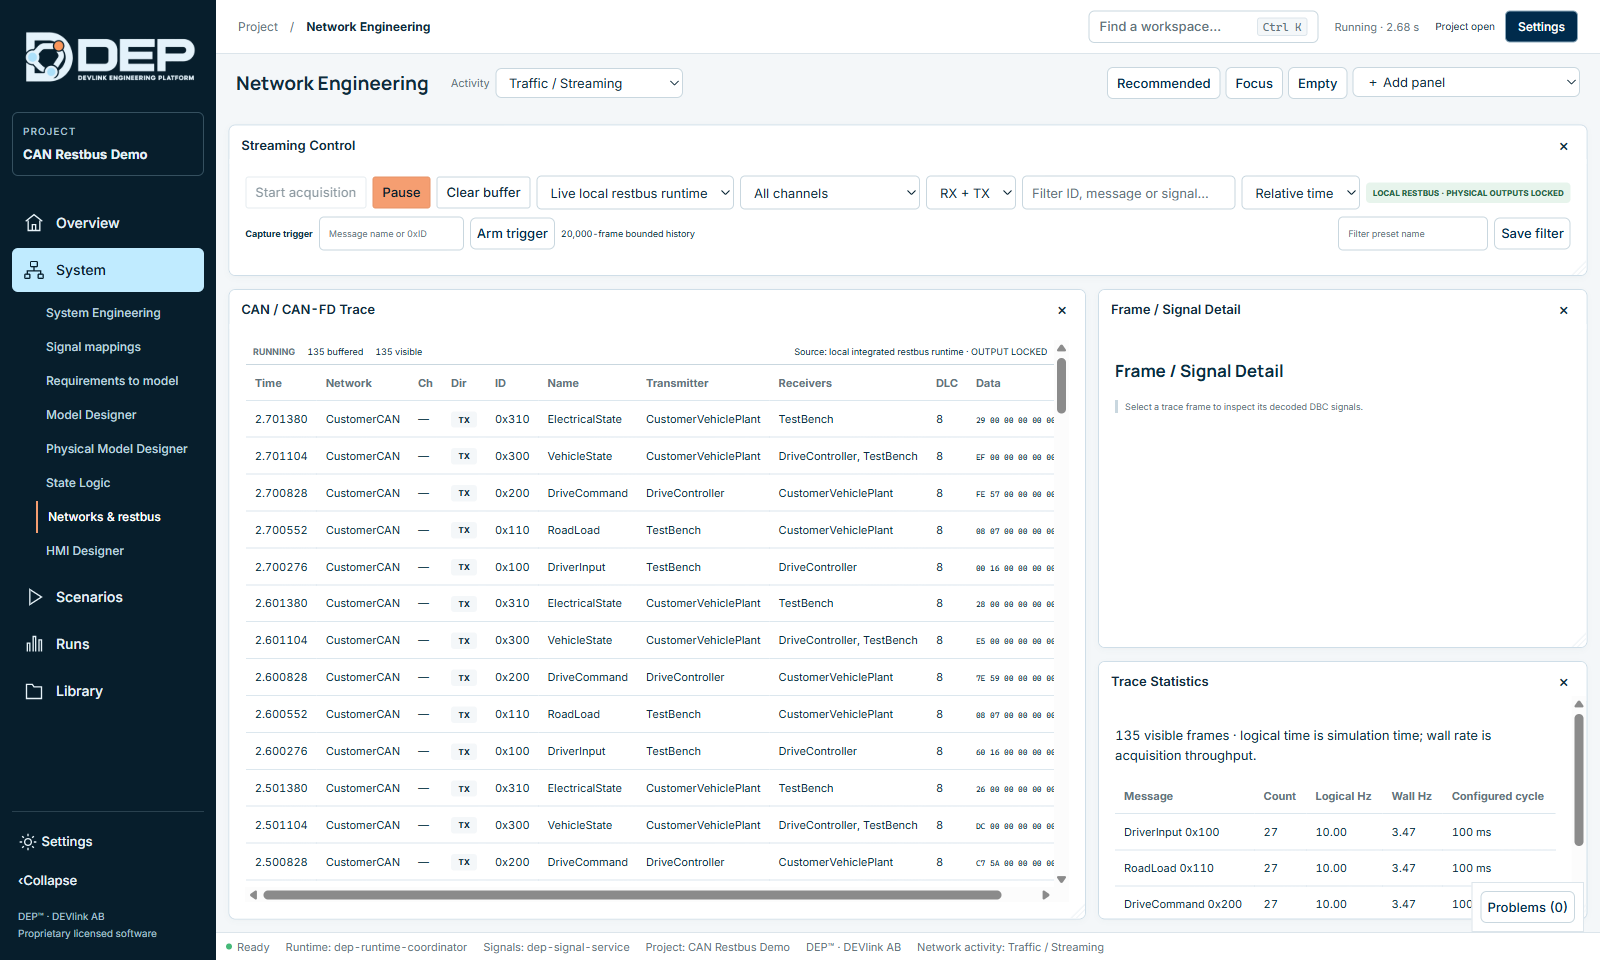Screen dimensions: 1600x960
Task: Focus the Find a workspace search field
Action: pyautogui.click(x=1203, y=27)
